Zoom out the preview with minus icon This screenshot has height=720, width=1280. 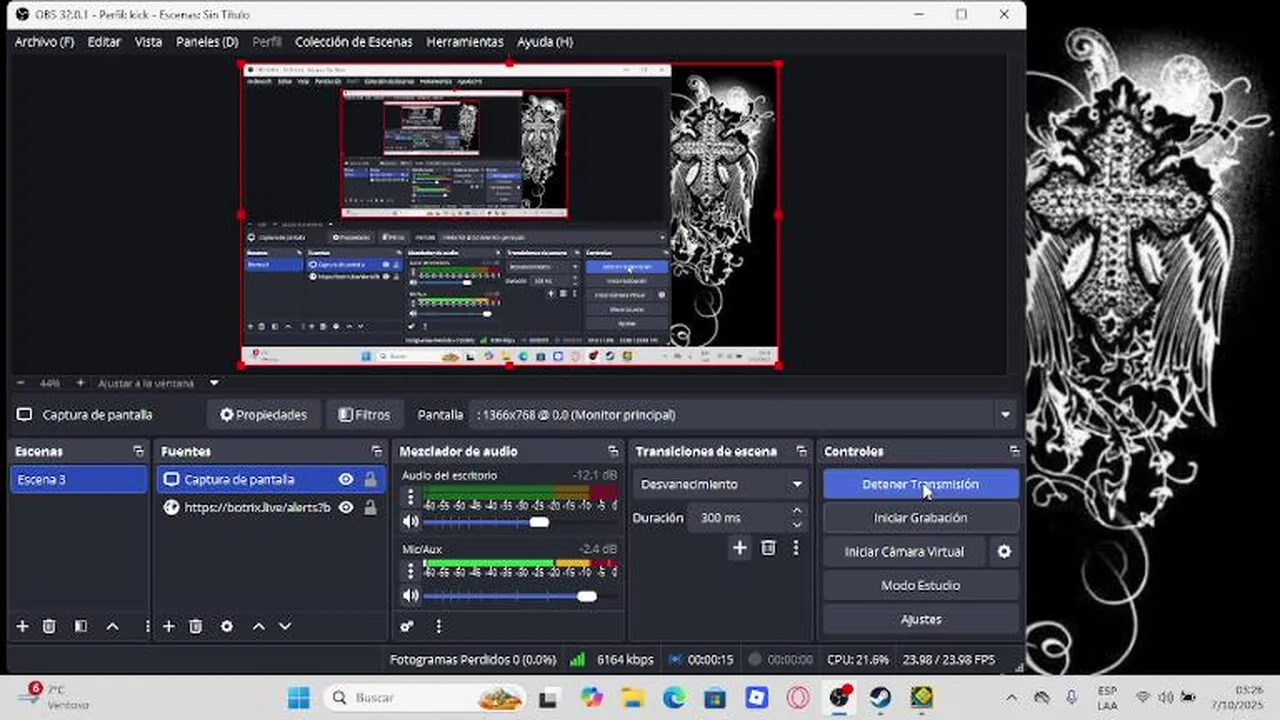21,383
